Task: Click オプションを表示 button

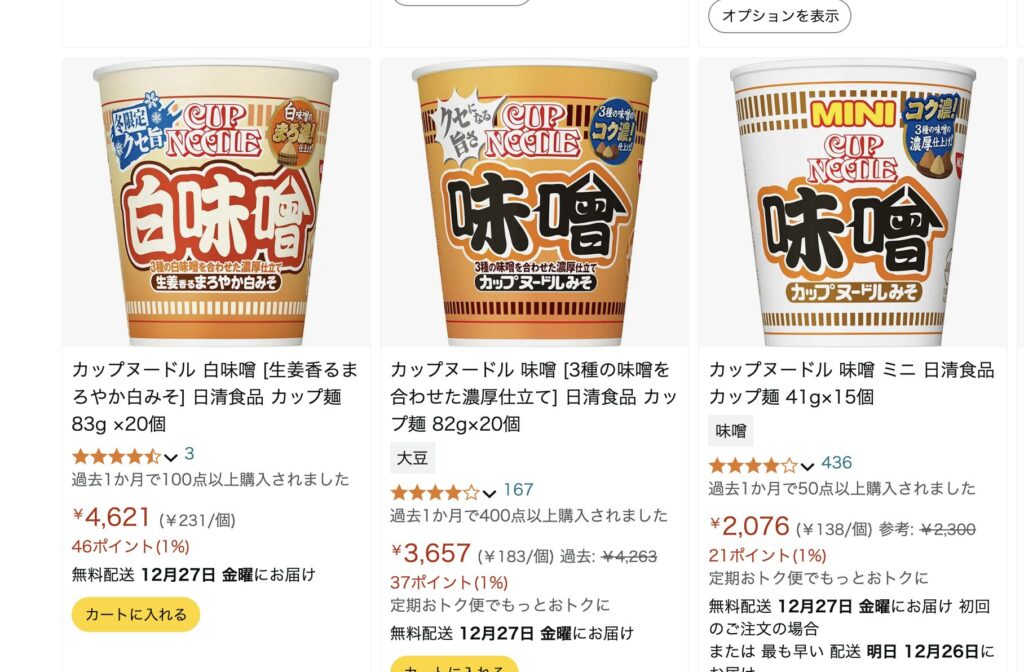Action: pos(780,16)
